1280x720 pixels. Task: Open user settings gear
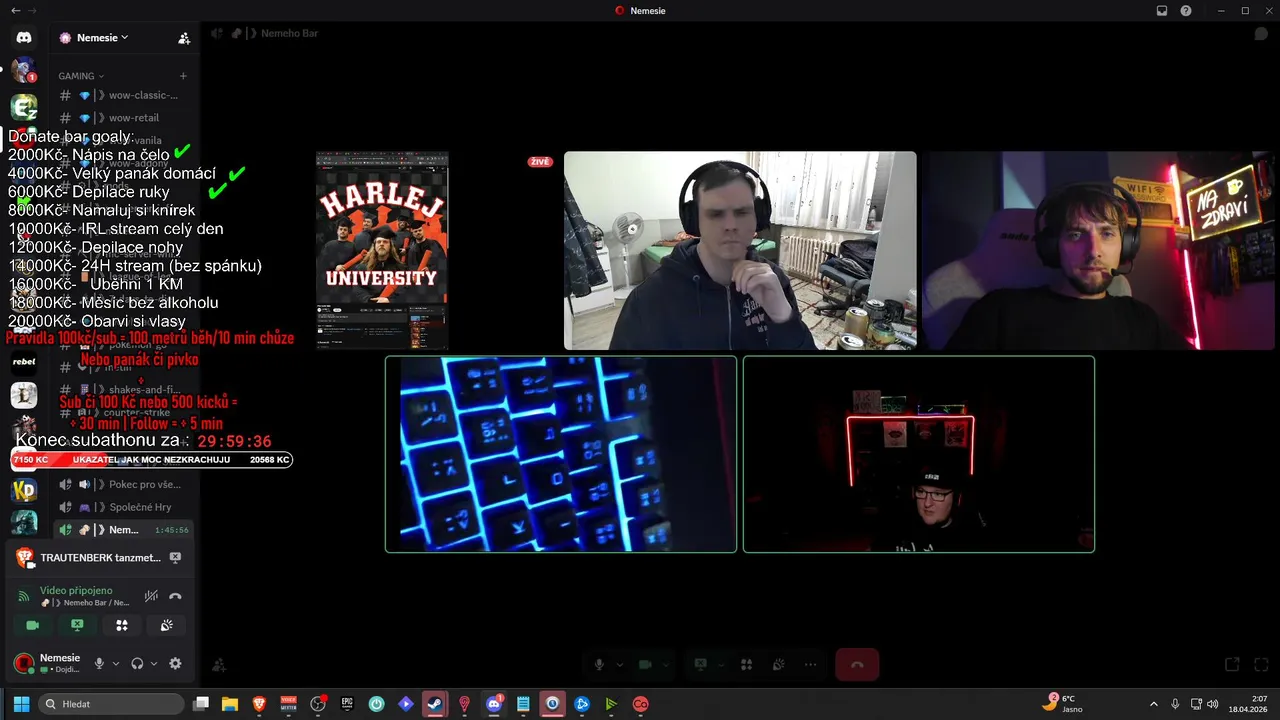point(175,663)
